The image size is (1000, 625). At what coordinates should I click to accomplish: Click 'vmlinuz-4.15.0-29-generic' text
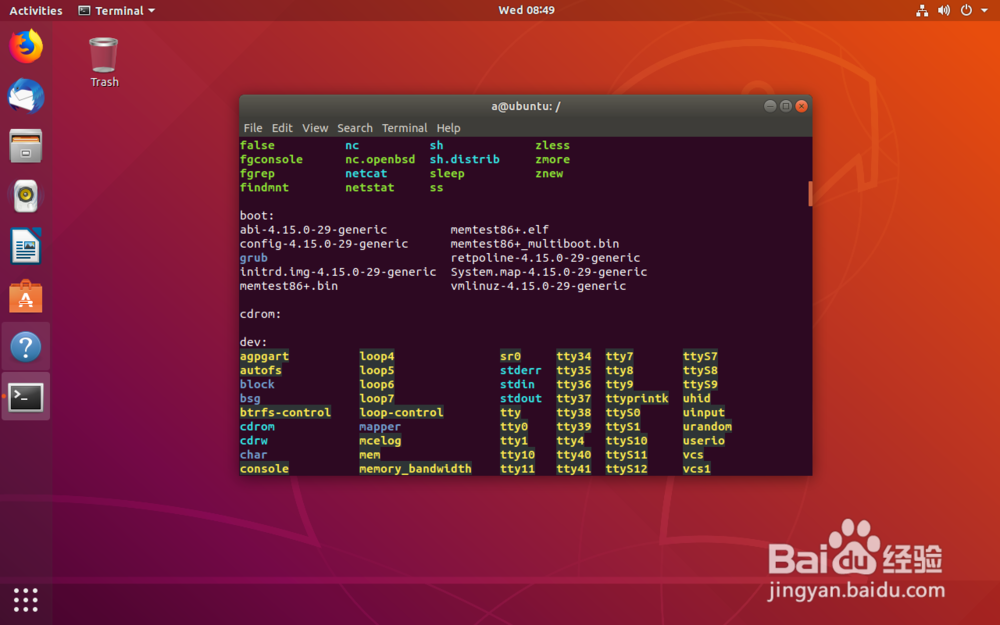[538, 286]
